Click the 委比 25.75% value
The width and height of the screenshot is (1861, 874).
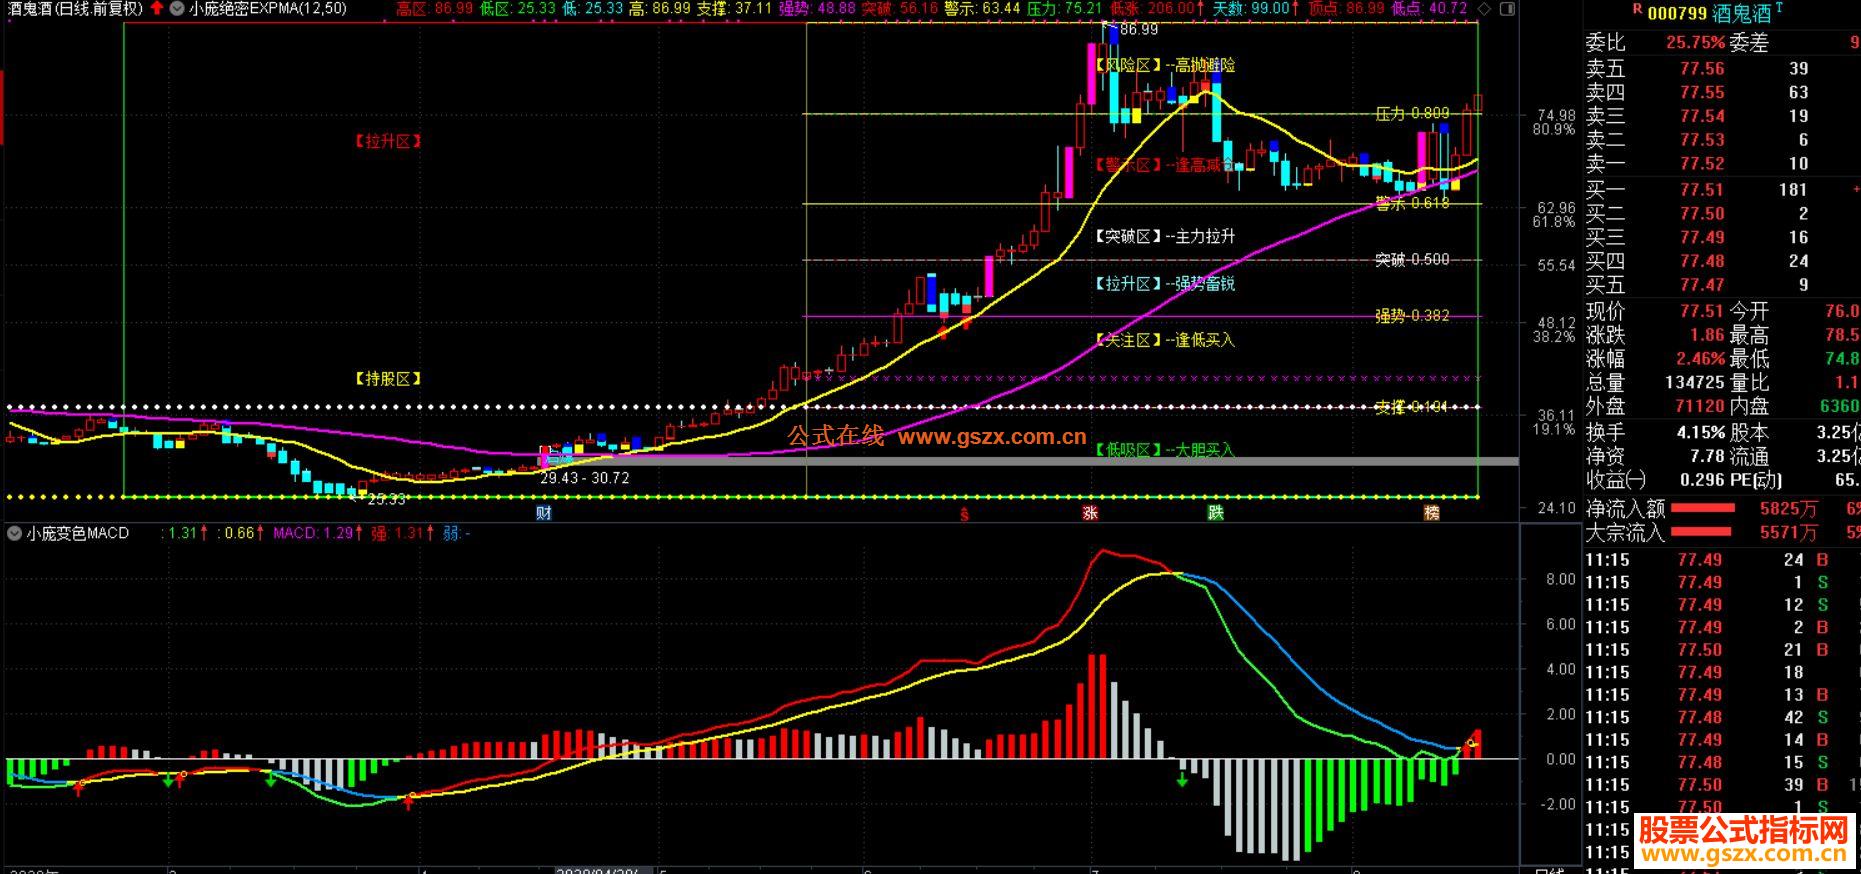[1695, 43]
